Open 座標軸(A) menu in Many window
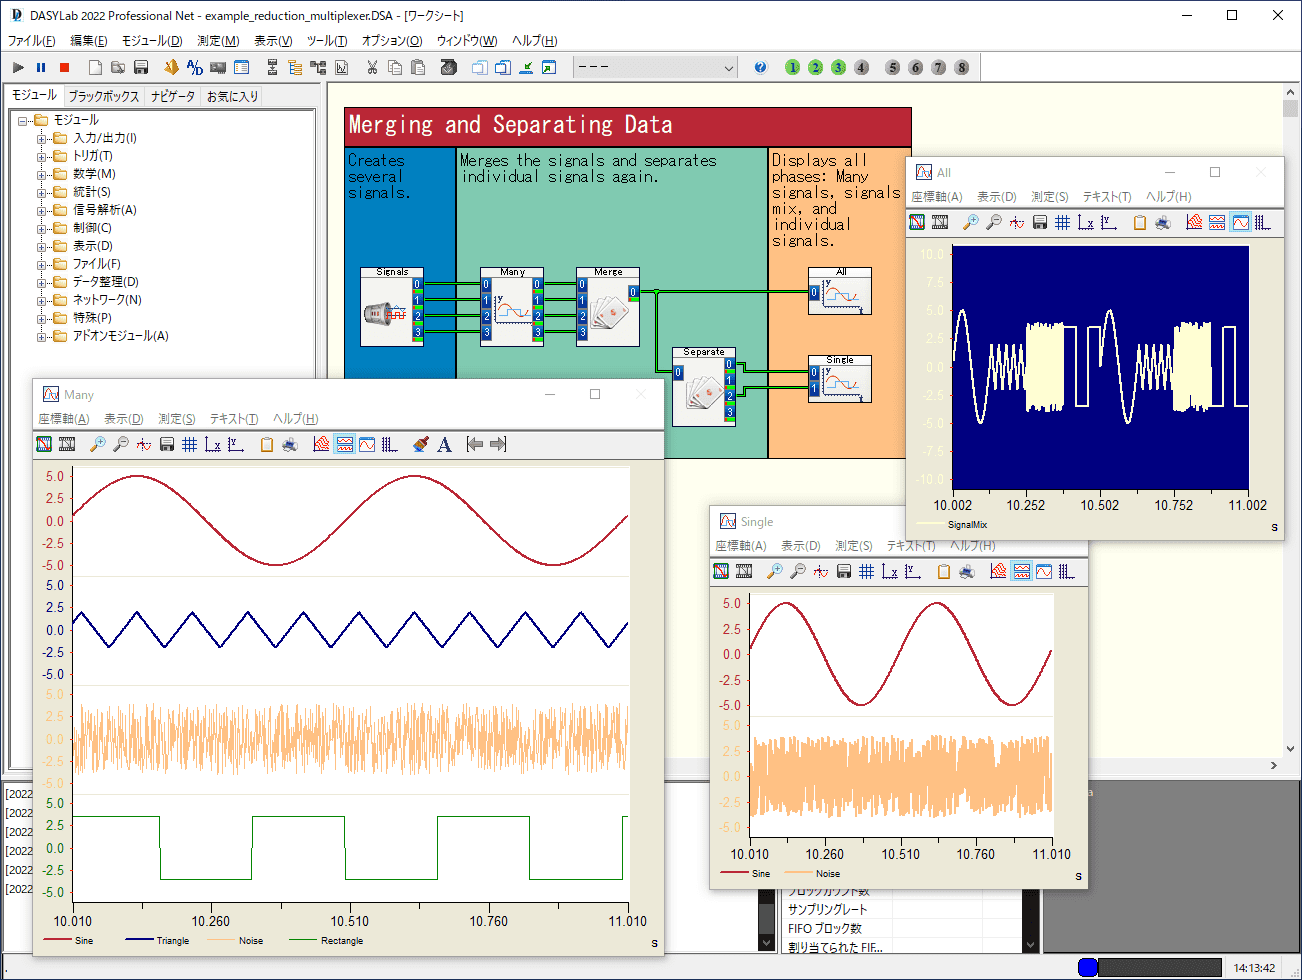The width and height of the screenshot is (1302, 980). tap(64, 419)
